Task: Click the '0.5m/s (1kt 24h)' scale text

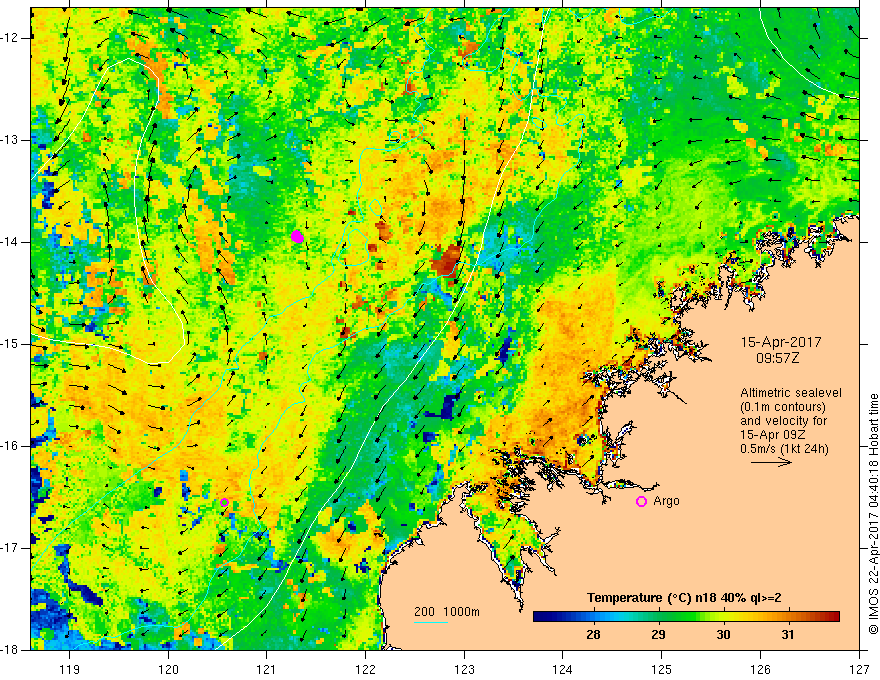Action: 784,449
